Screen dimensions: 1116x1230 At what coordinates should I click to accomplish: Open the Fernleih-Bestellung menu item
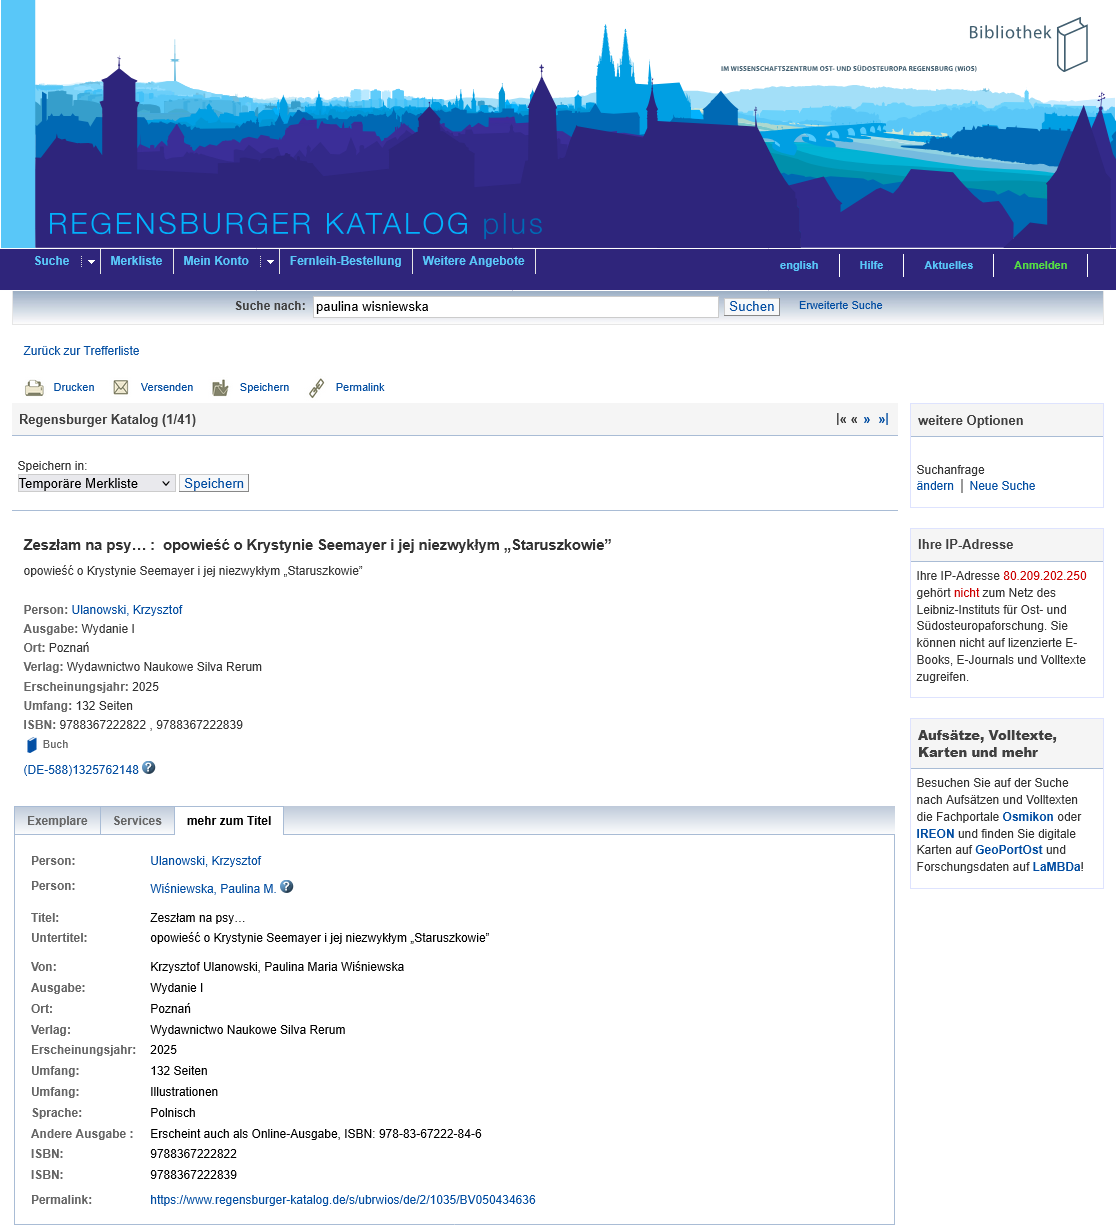345,261
